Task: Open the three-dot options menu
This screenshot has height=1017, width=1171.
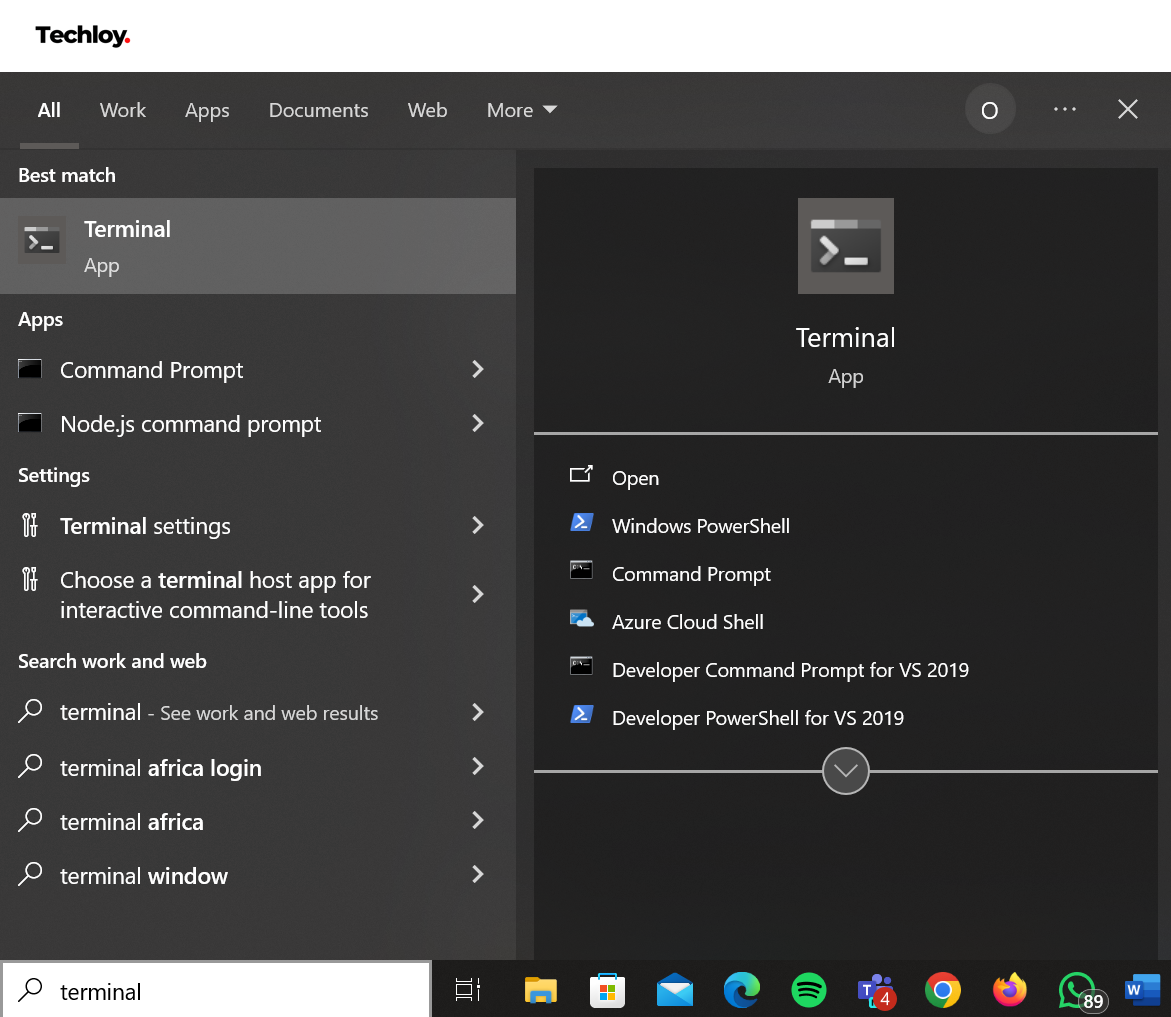Action: tap(1064, 110)
